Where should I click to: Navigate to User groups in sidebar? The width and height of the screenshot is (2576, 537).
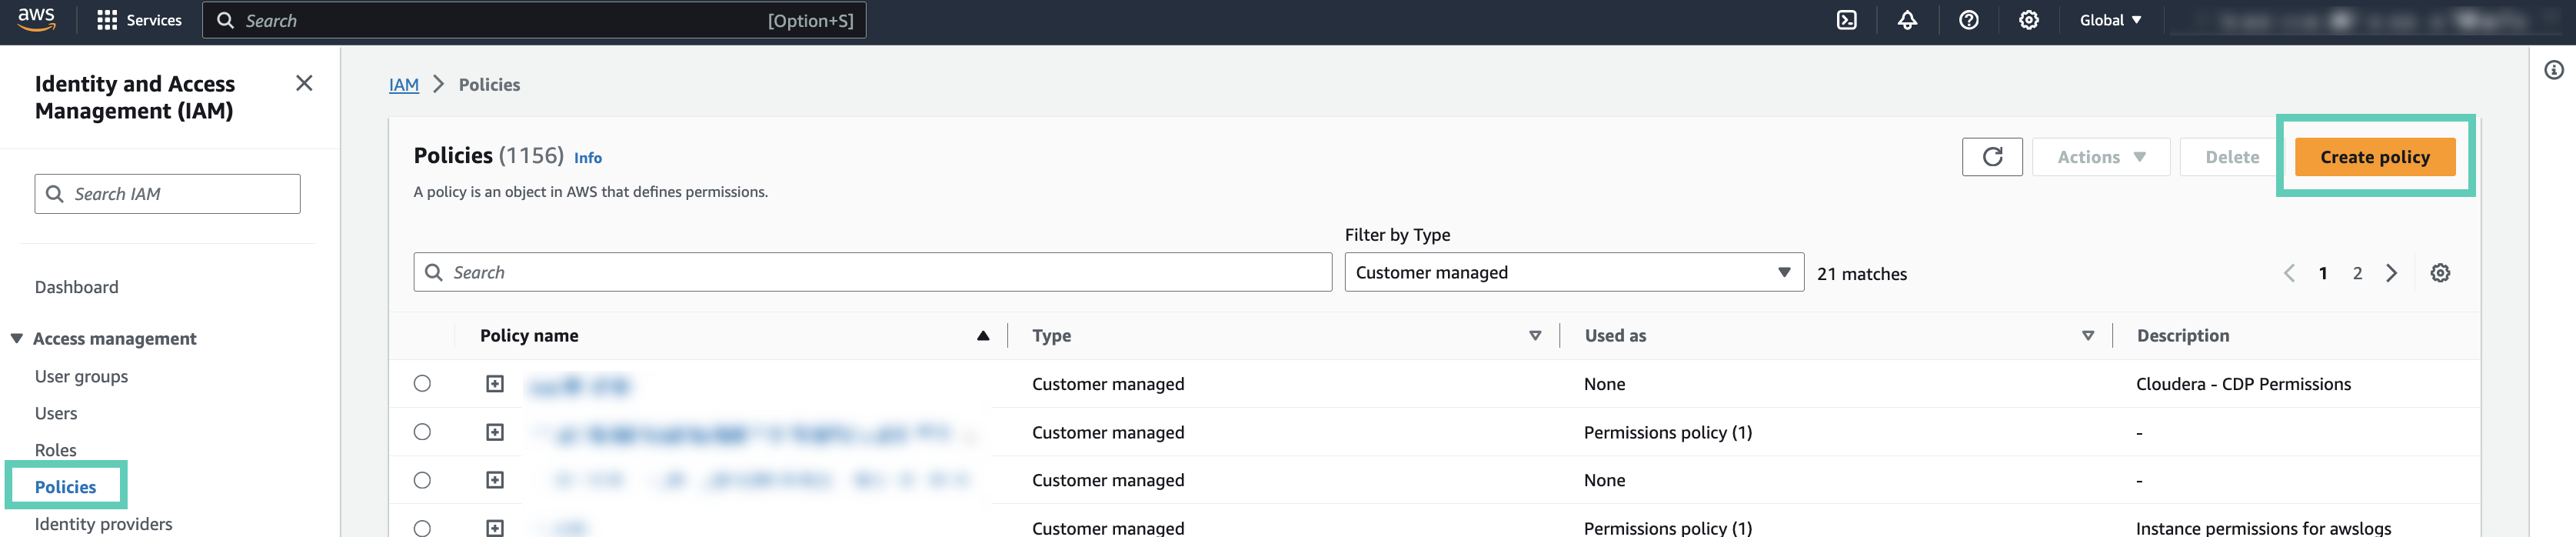coord(81,376)
